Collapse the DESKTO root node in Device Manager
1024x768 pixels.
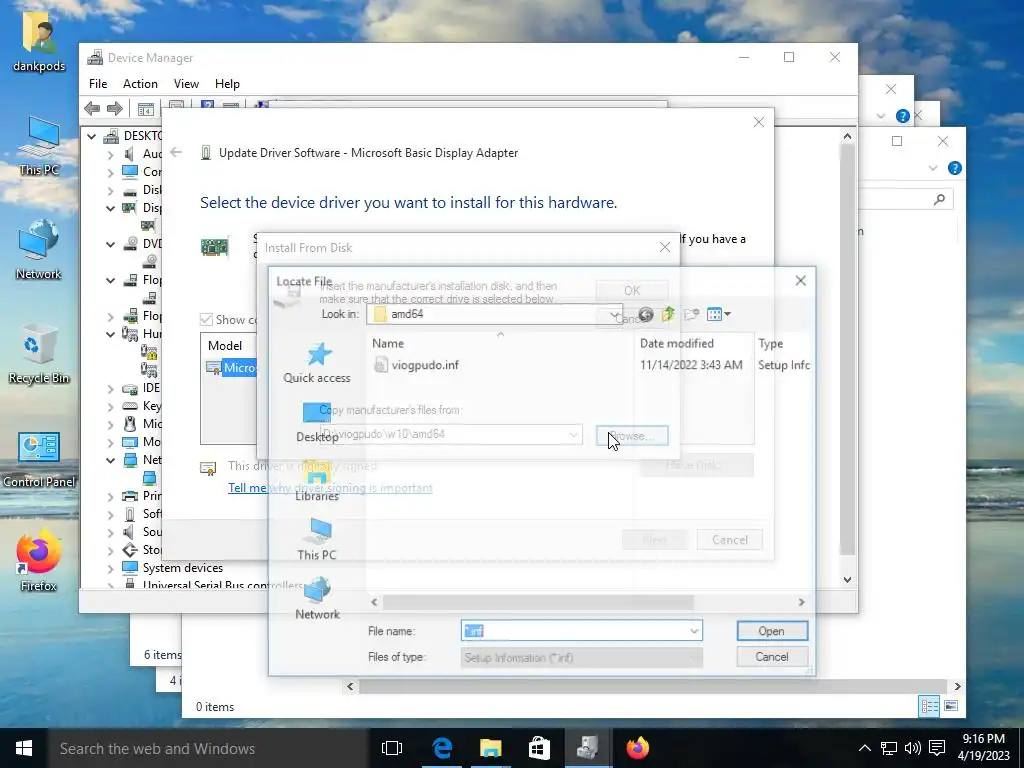click(91, 136)
